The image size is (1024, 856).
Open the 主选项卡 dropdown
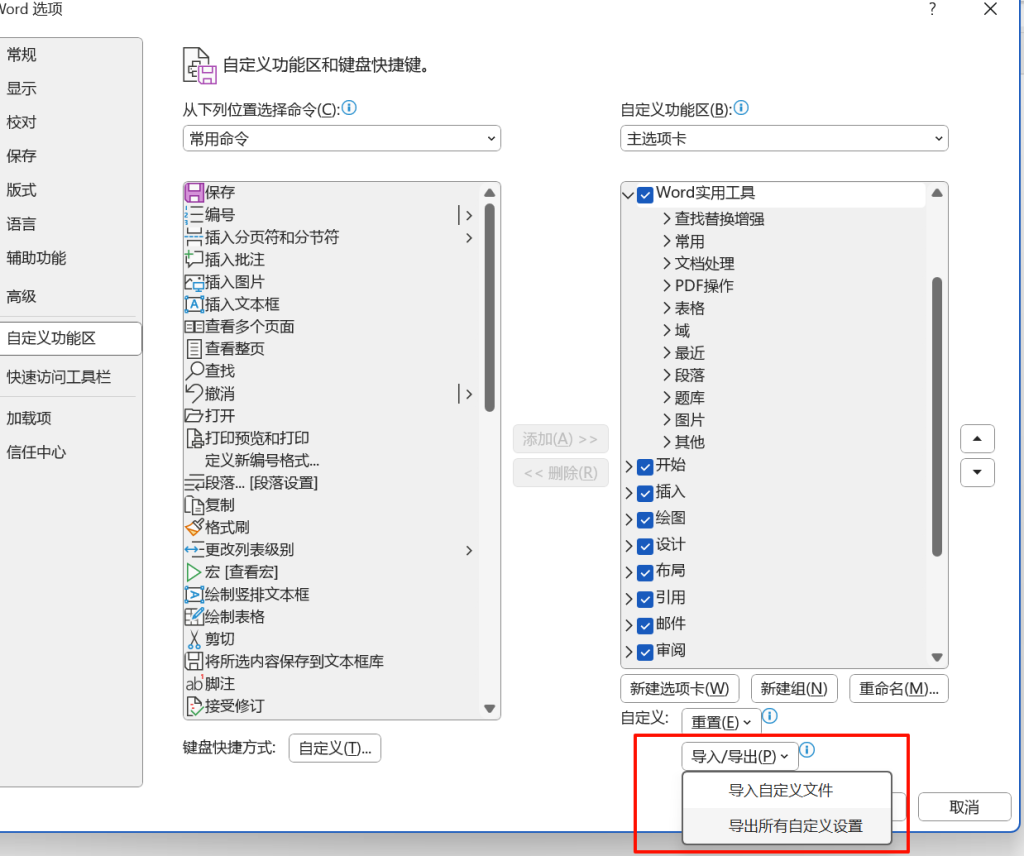783,138
